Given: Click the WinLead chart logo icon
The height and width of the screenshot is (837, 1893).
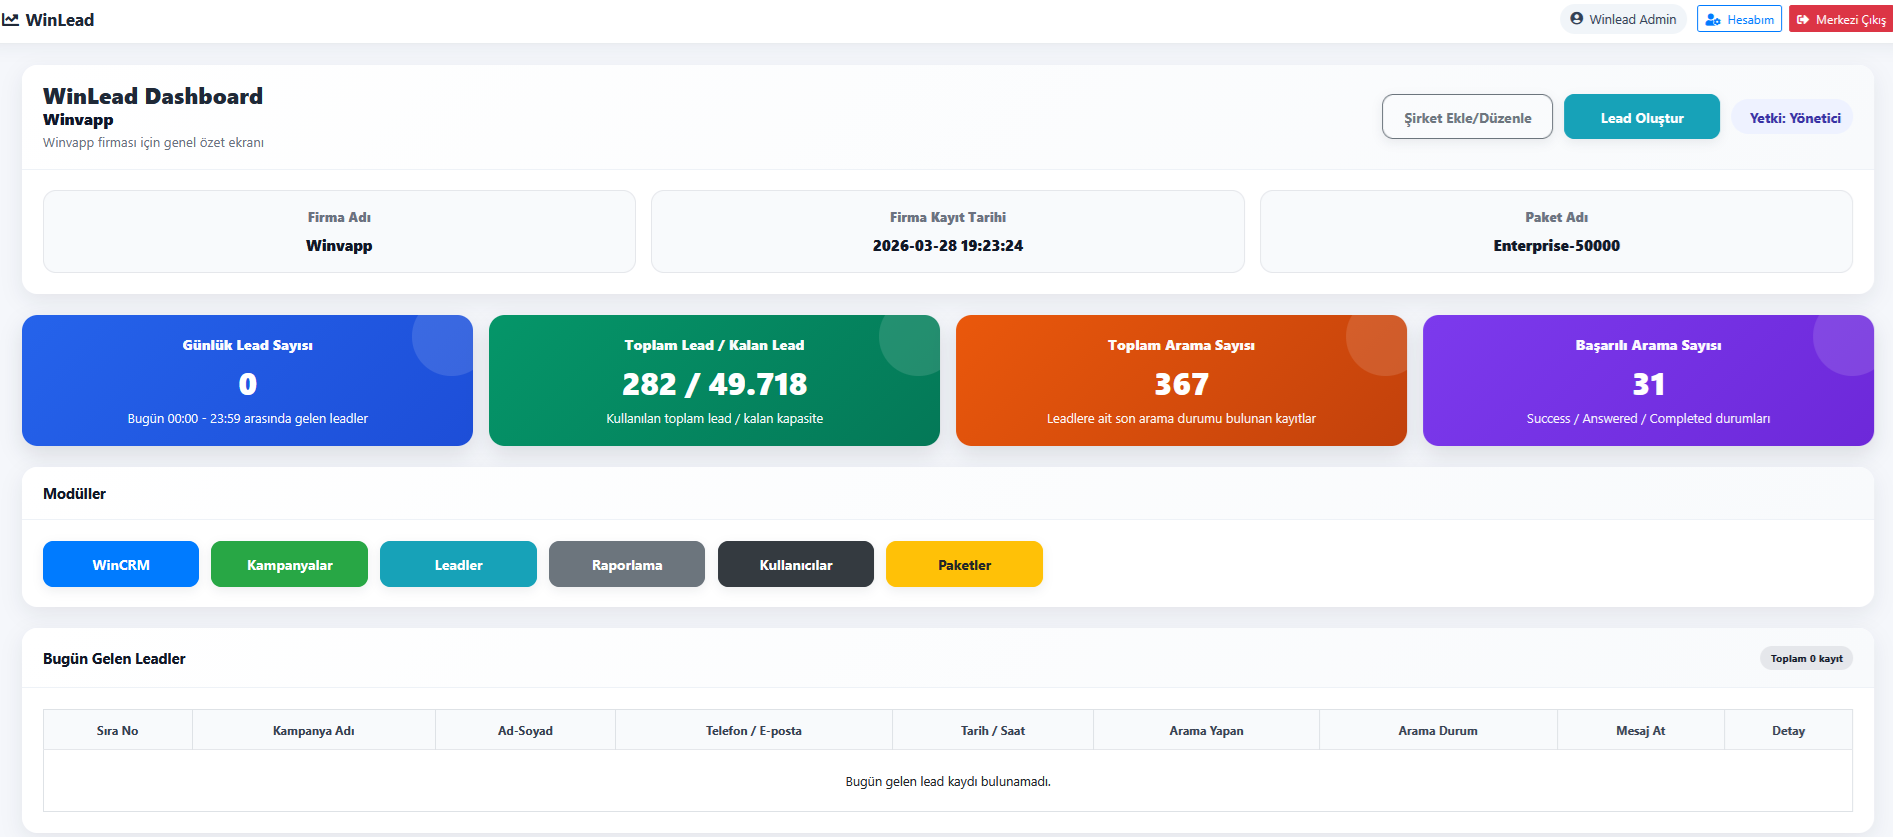Looking at the screenshot, I should pyautogui.click(x=10, y=20).
